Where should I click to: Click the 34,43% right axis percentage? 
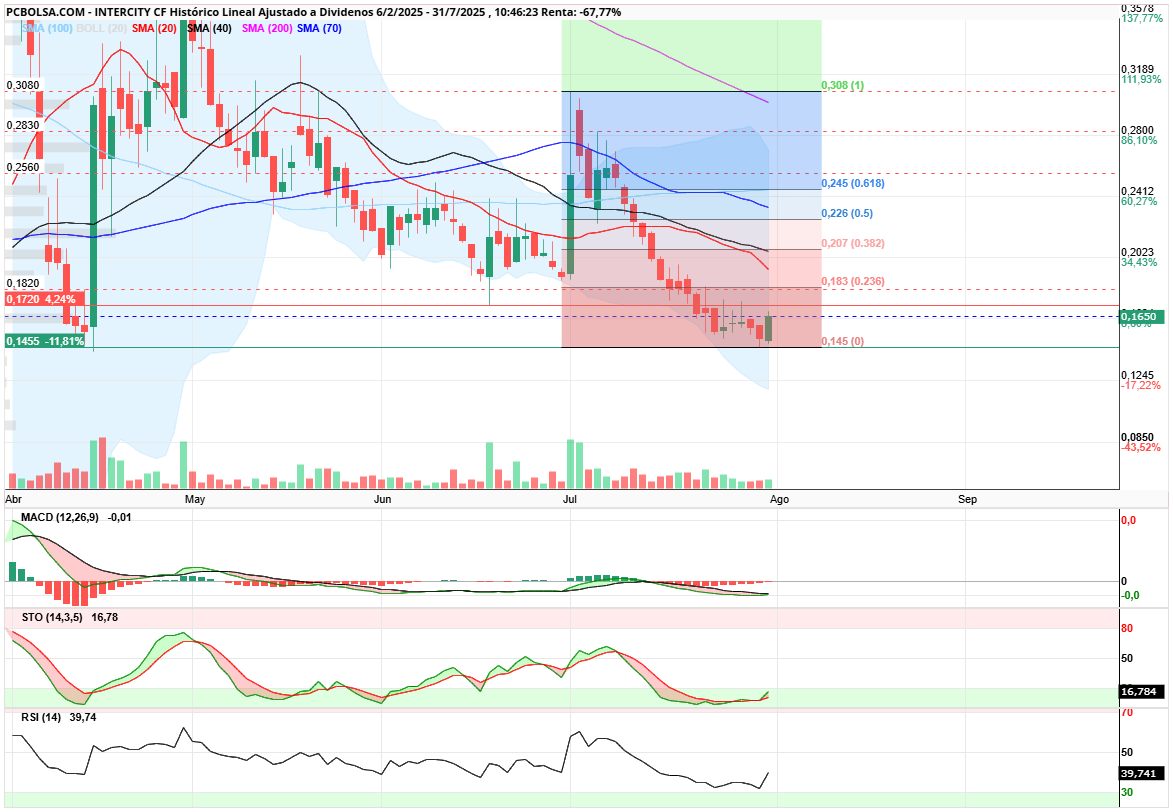(x=1139, y=263)
